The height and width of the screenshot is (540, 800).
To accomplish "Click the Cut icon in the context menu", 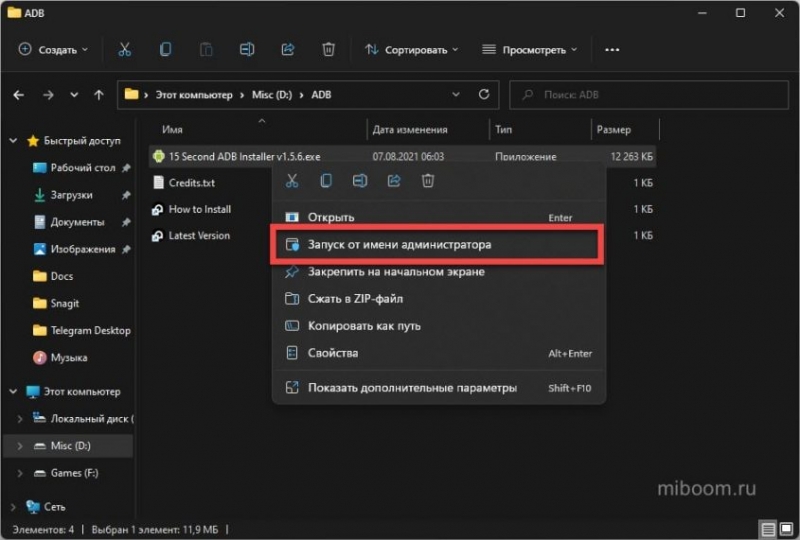I will [x=292, y=181].
